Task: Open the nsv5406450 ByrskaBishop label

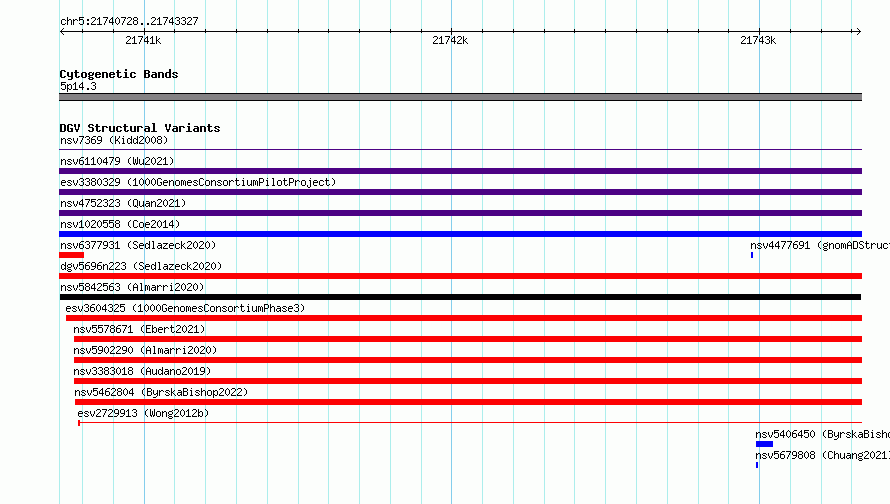Action: (822, 434)
